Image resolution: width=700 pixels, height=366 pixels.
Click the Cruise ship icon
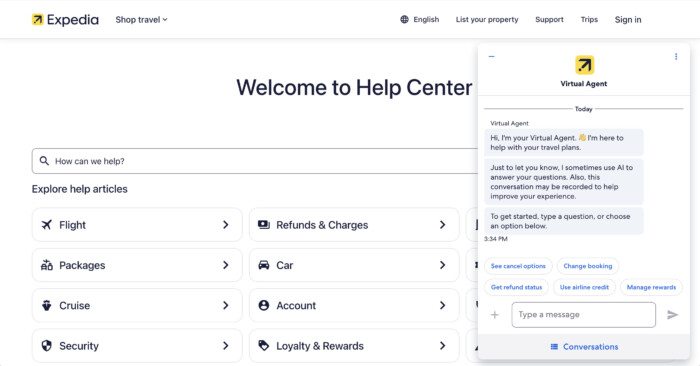click(46, 305)
